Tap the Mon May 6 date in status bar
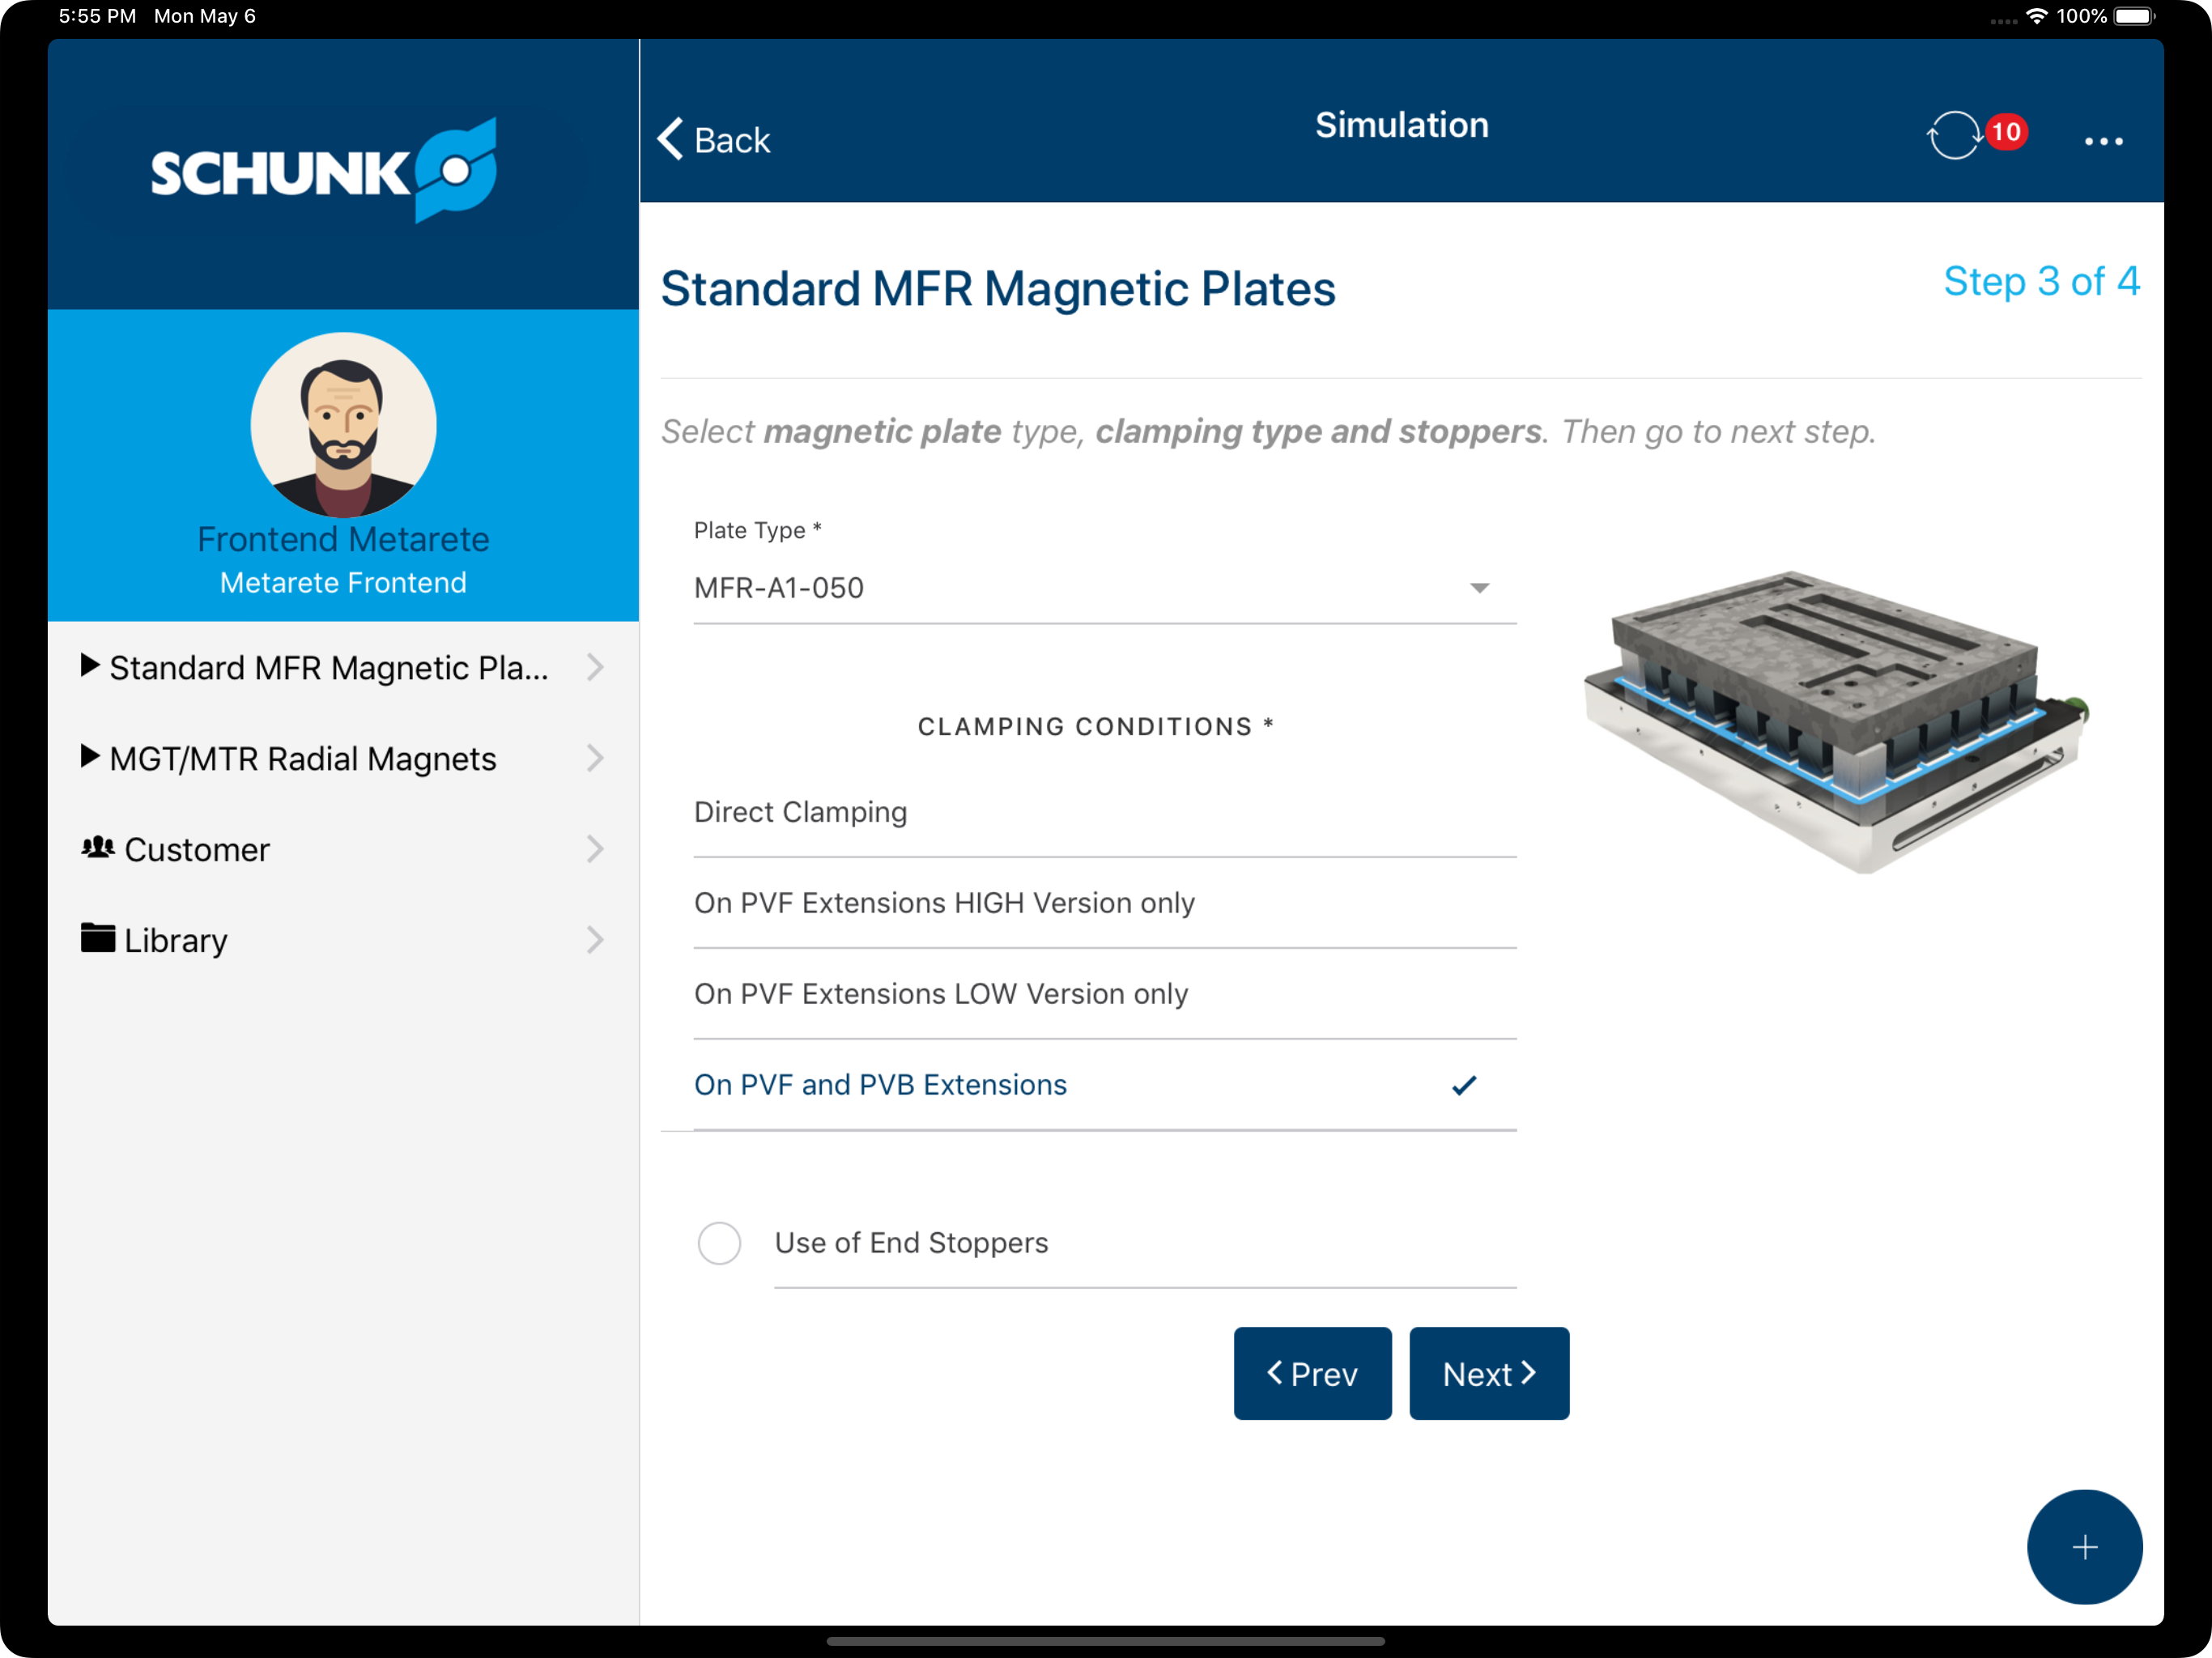This screenshot has height=1658, width=2212. pos(205,16)
